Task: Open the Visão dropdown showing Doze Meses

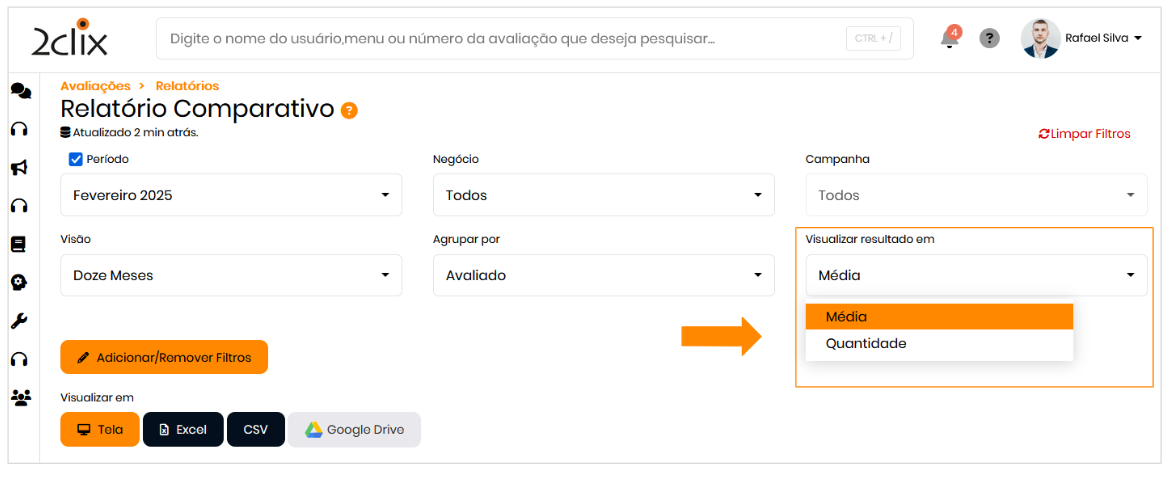Action: pyautogui.click(x=231, y=275)
